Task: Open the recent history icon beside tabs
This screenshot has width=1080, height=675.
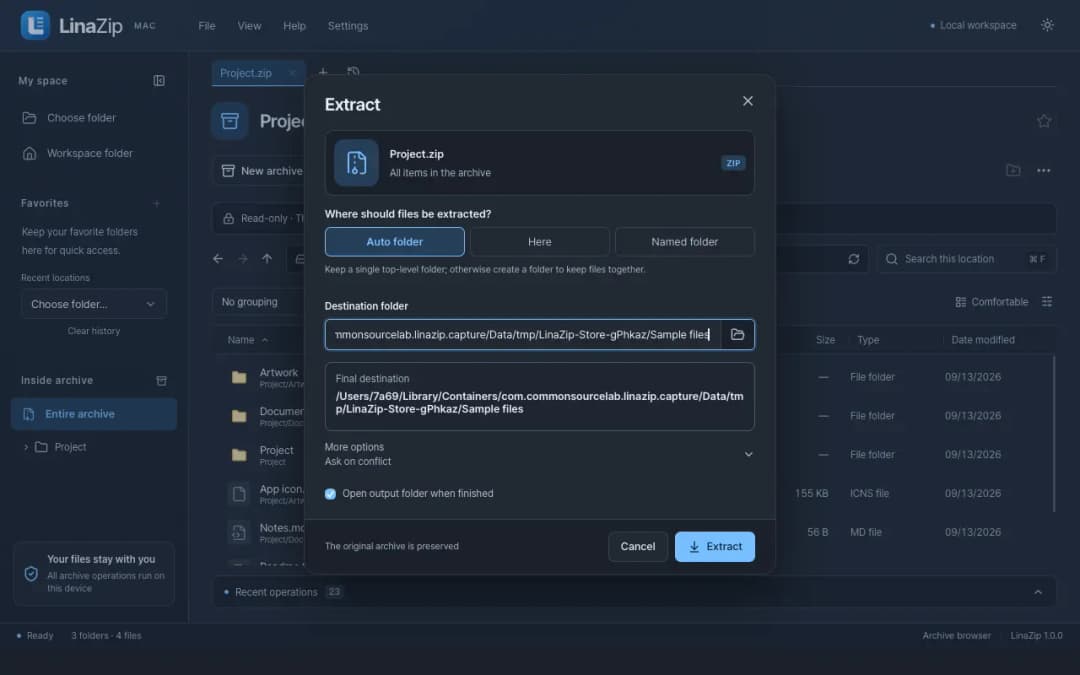Action: point(353,72)
